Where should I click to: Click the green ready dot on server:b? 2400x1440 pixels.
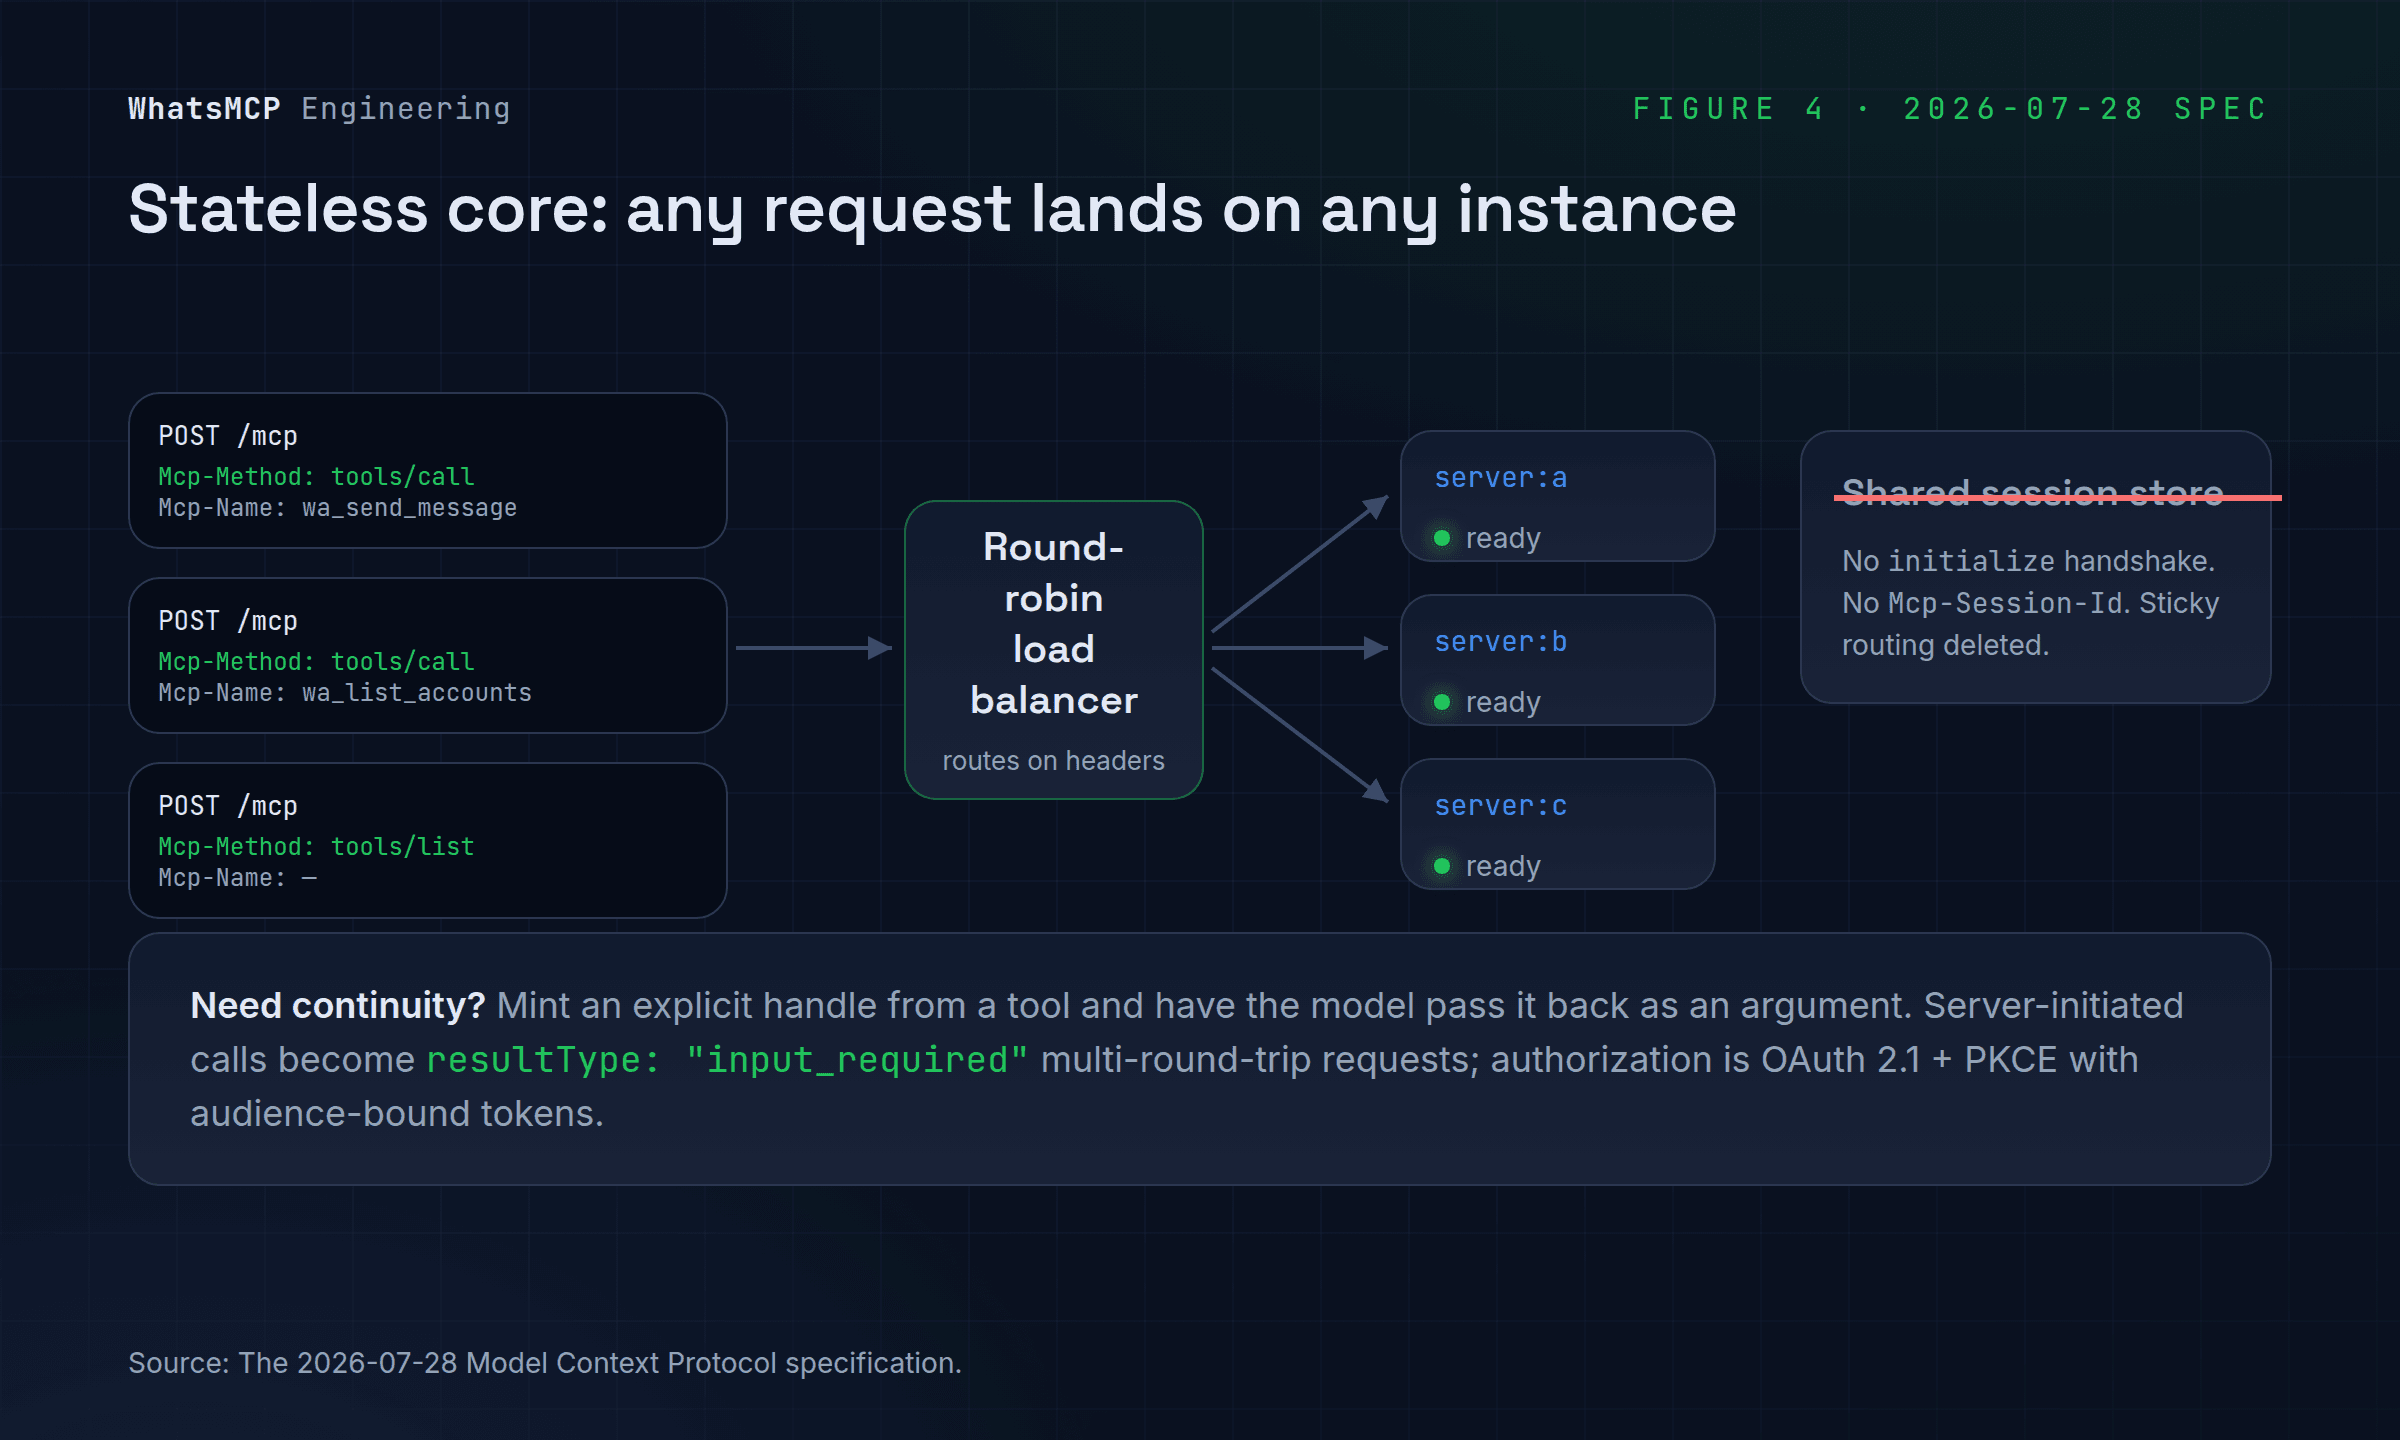click(x=1442, y=702)
